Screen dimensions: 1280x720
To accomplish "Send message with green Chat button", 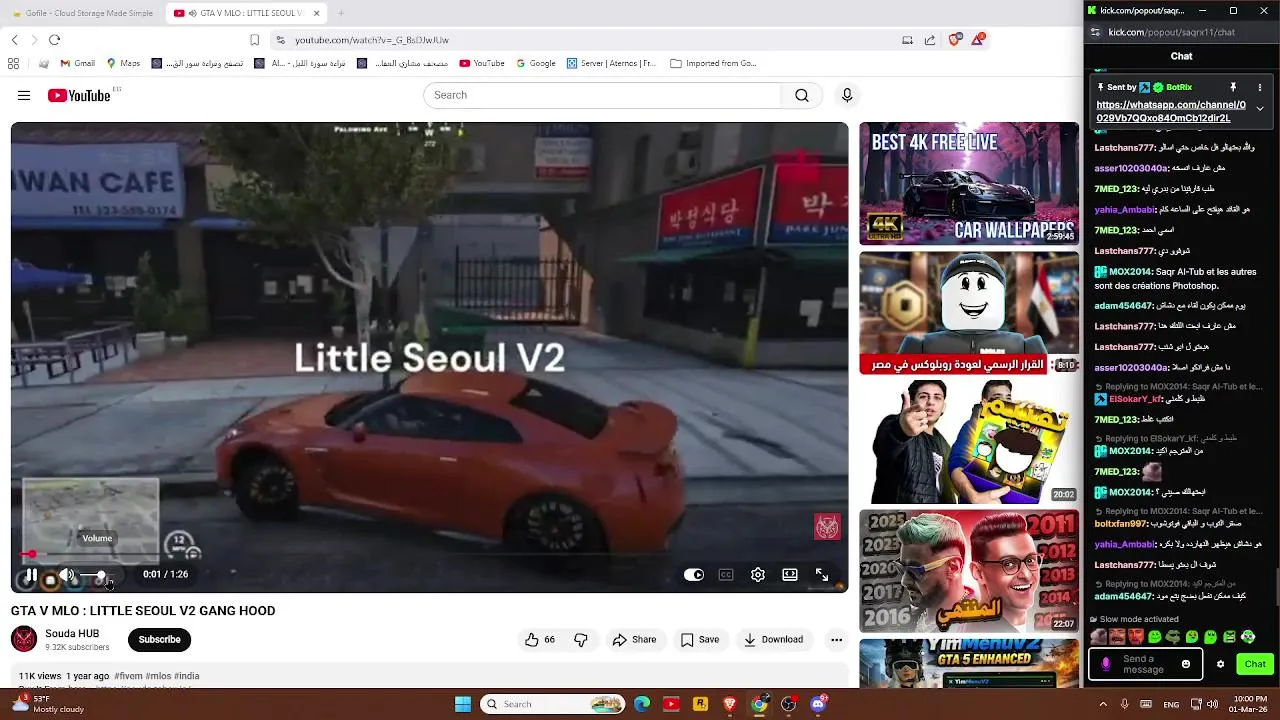I will [1255, 664].
